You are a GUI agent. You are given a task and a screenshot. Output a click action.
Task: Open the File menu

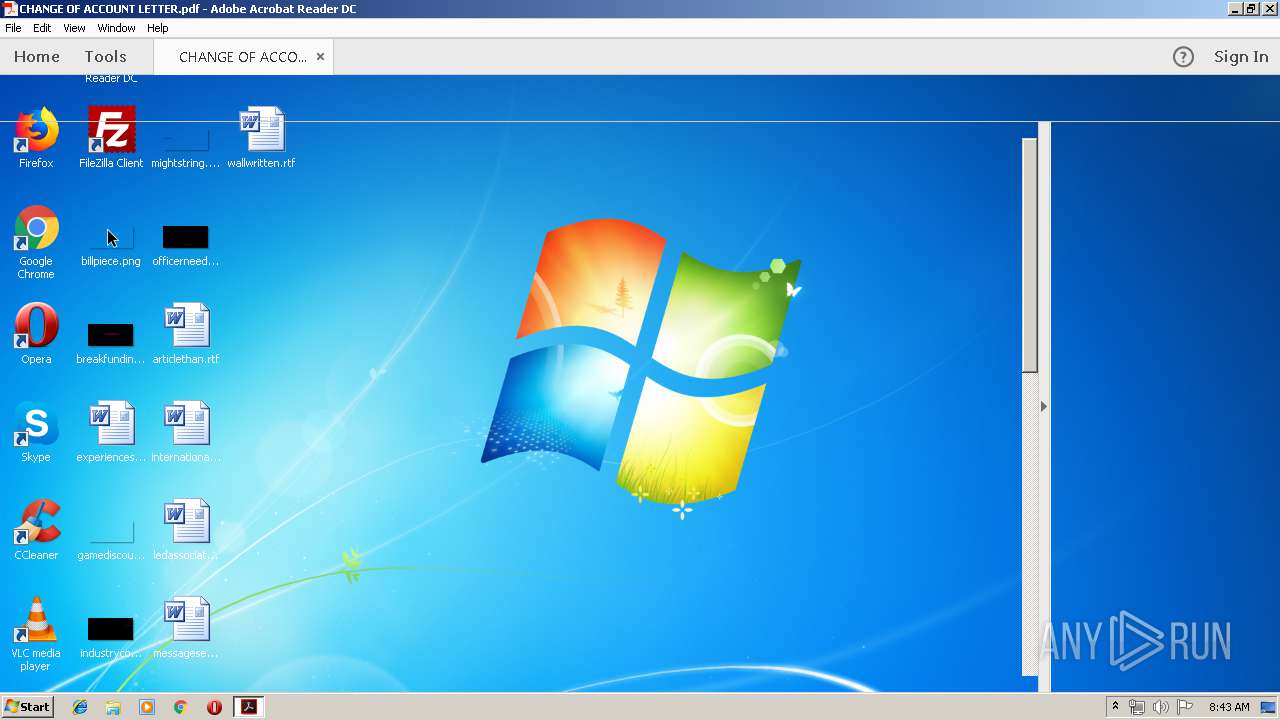(13, 28)
